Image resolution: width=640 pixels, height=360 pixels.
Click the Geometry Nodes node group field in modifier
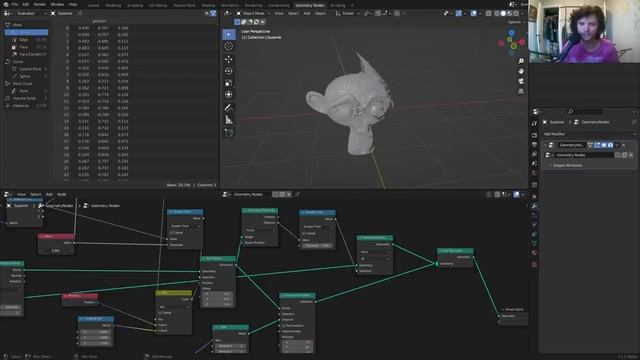584,155
